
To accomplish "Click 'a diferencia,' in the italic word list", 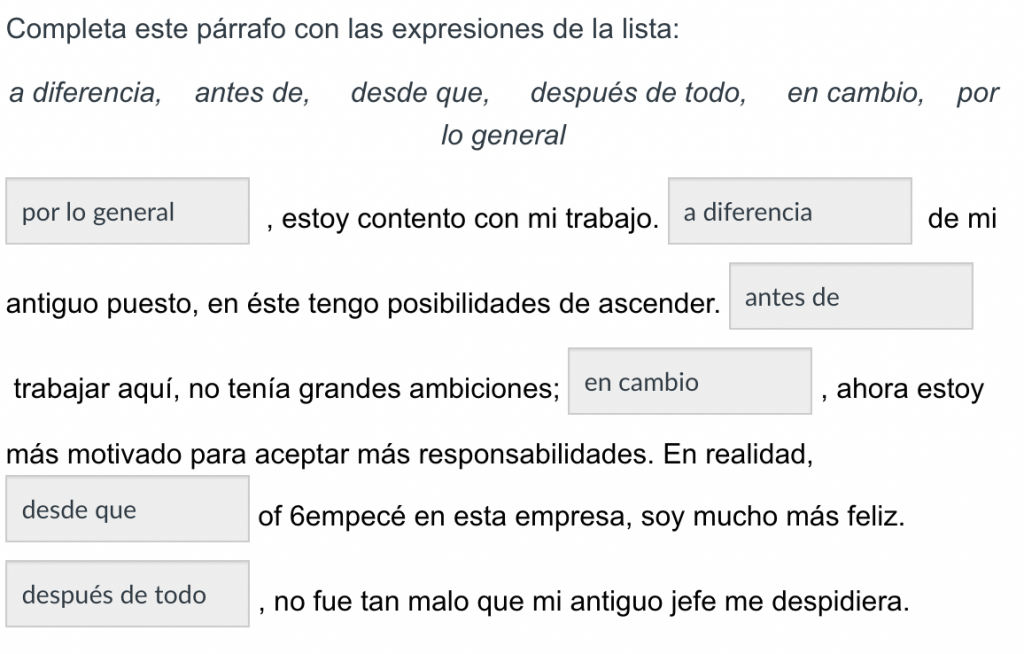I will click(x=85, y=93).
